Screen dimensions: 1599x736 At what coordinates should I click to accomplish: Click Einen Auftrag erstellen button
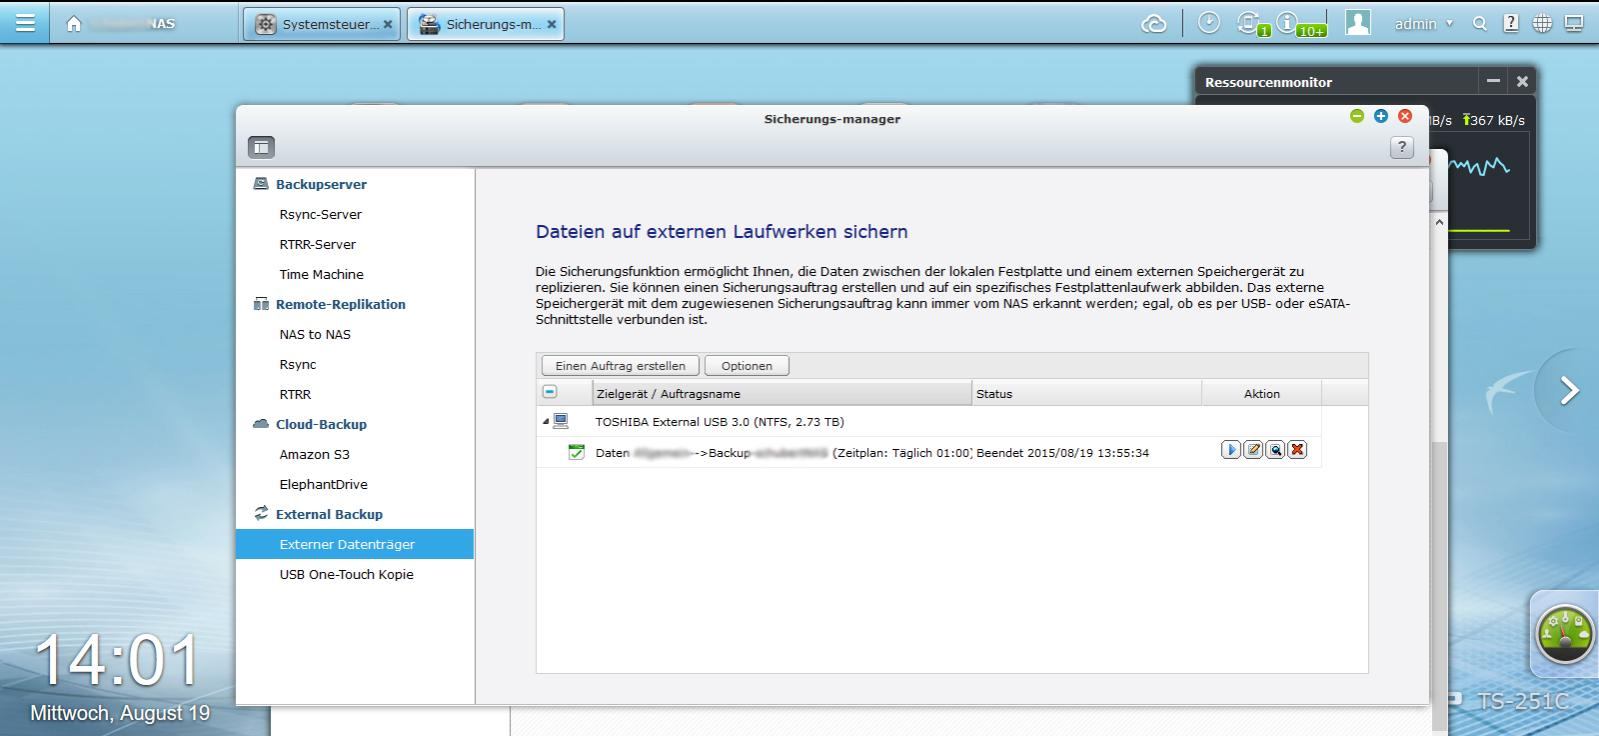(x=620, y=365)
